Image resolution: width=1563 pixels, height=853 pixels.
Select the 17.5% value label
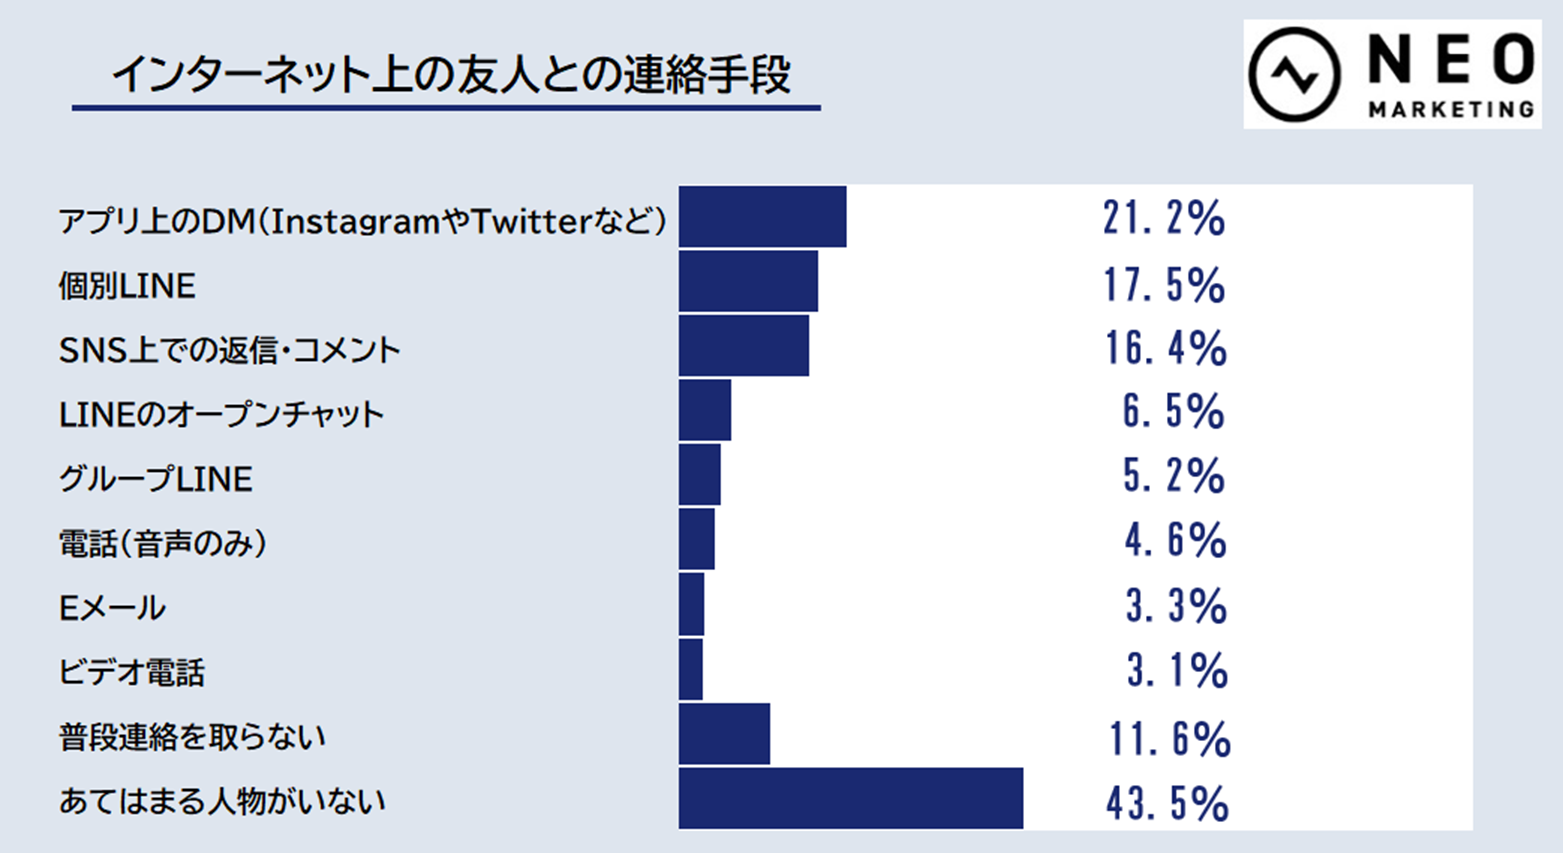coord(1164,285)
